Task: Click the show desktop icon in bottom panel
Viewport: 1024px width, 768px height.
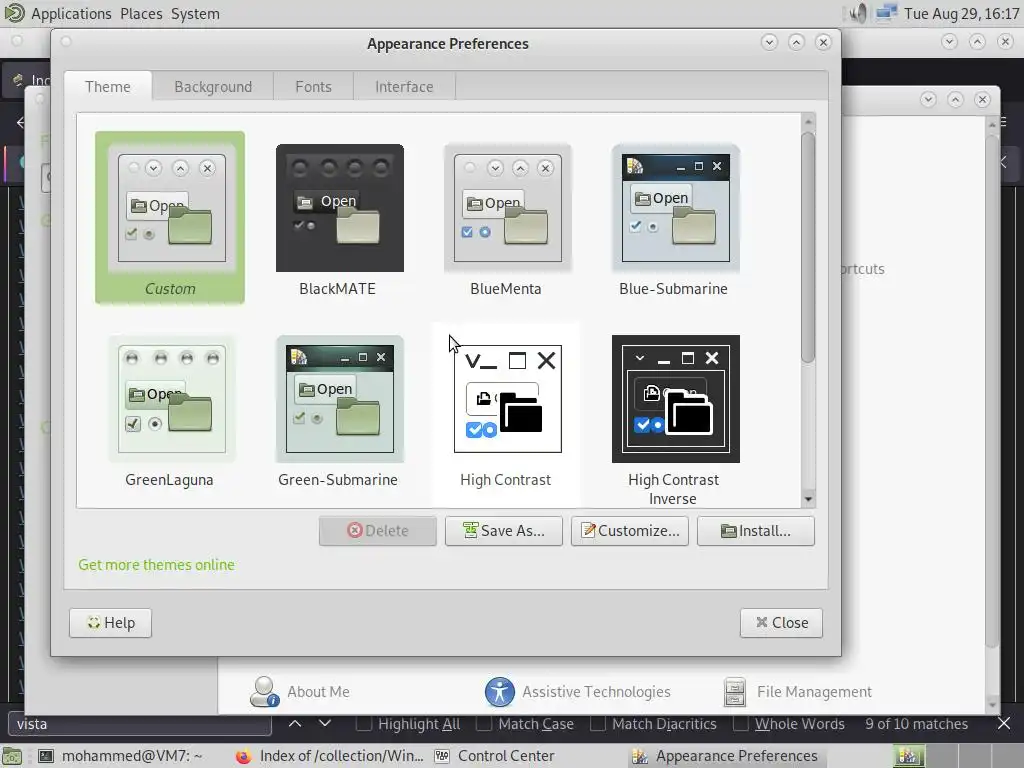Action: [13, 756]
